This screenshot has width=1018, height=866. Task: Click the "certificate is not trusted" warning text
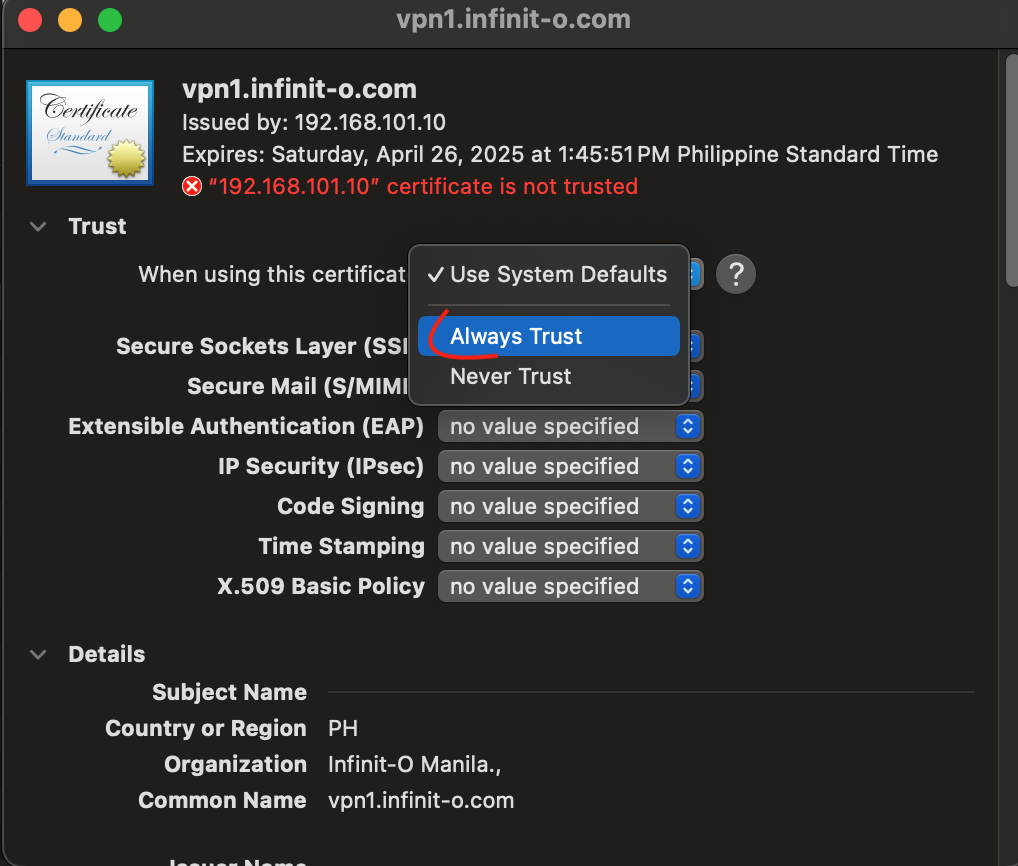click(423, 187)
